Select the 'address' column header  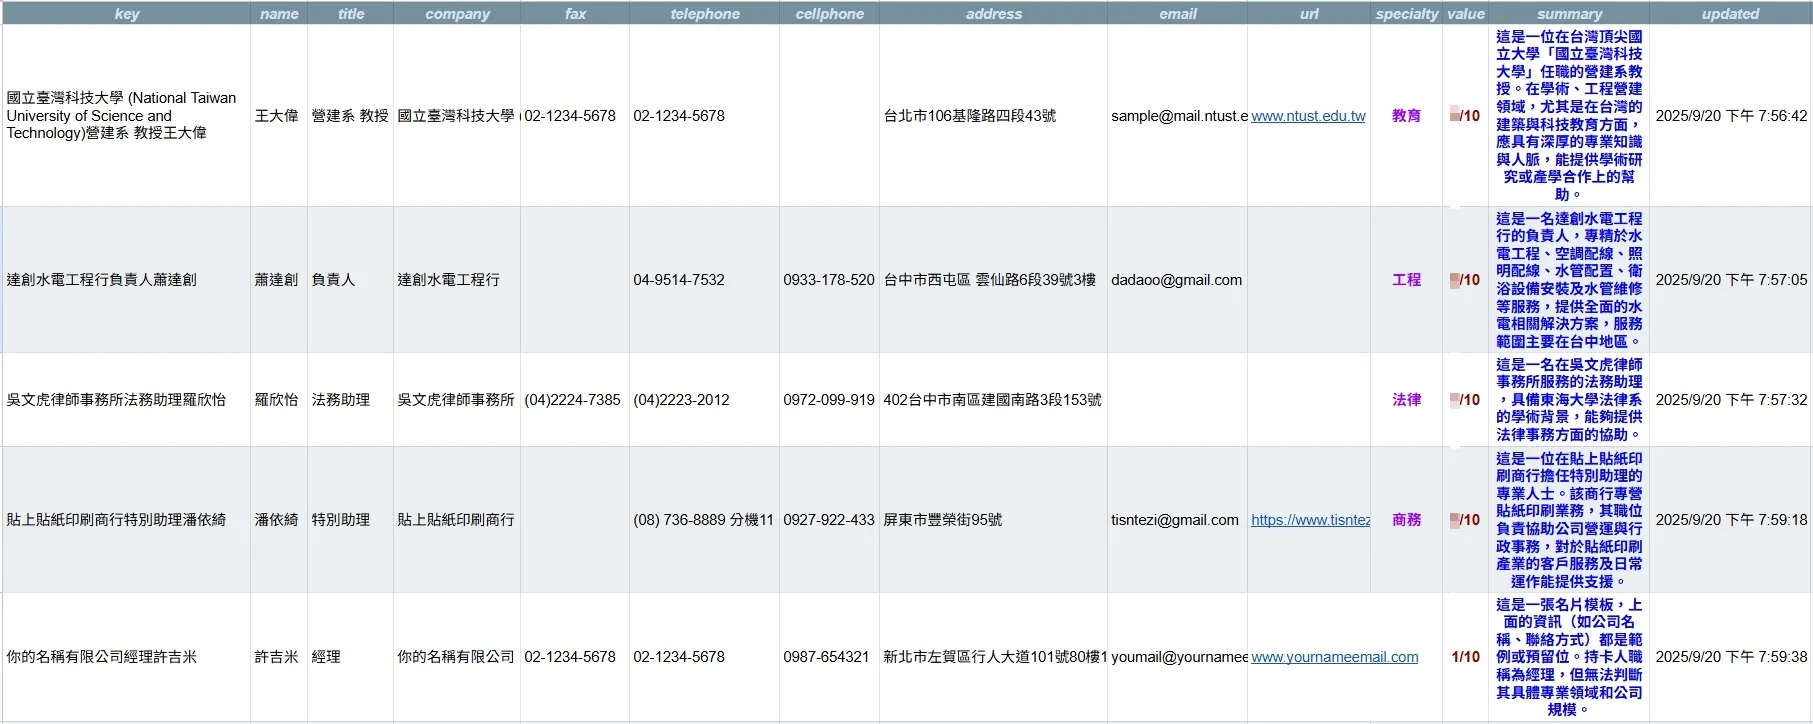pyautogui.click(x=994, y=13)
